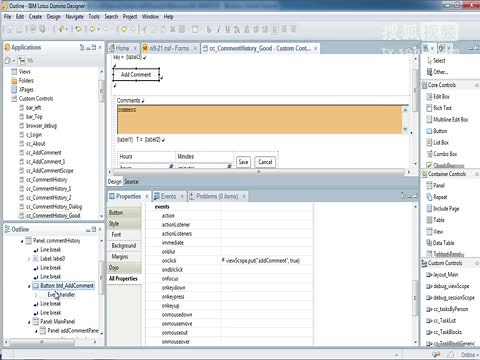Open the Dojo properties section

(125, 268)
